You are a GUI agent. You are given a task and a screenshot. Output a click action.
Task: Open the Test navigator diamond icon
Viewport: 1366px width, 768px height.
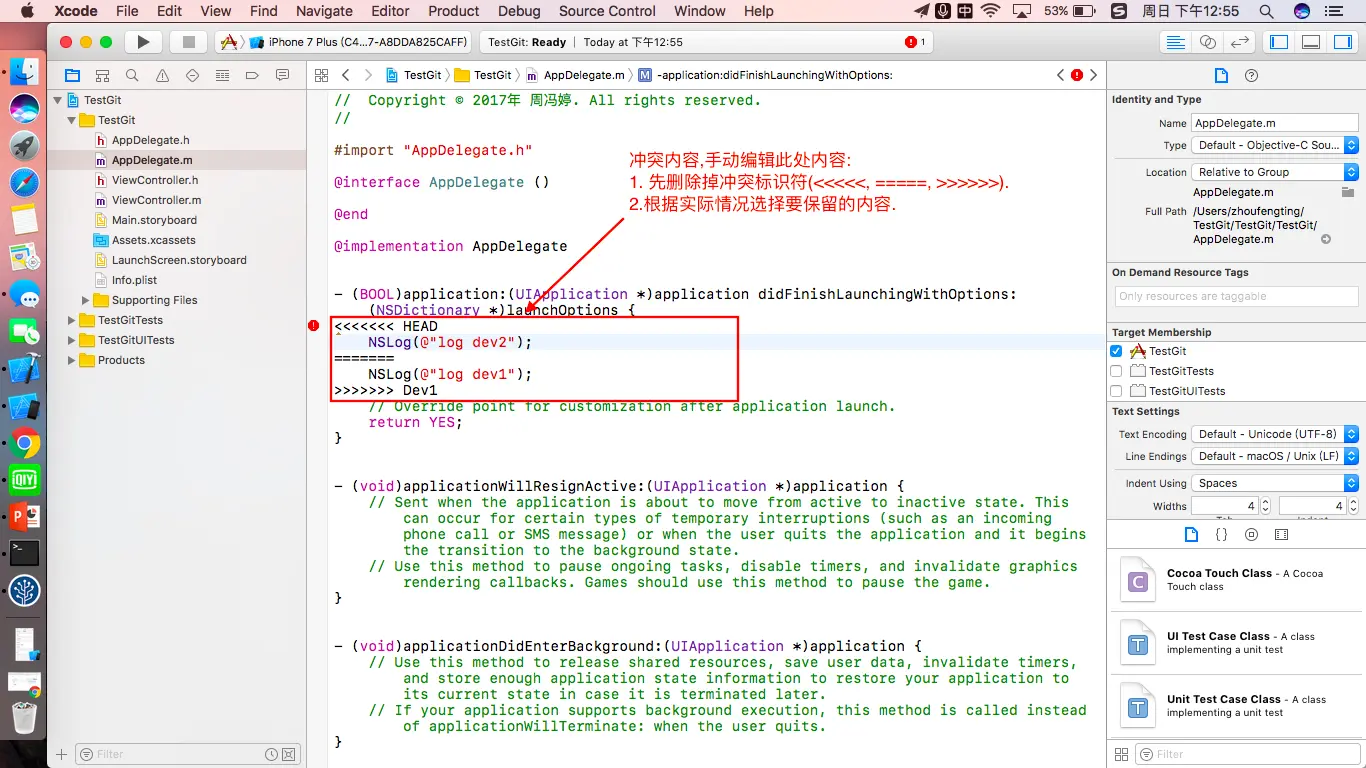[x=192, y=75]
